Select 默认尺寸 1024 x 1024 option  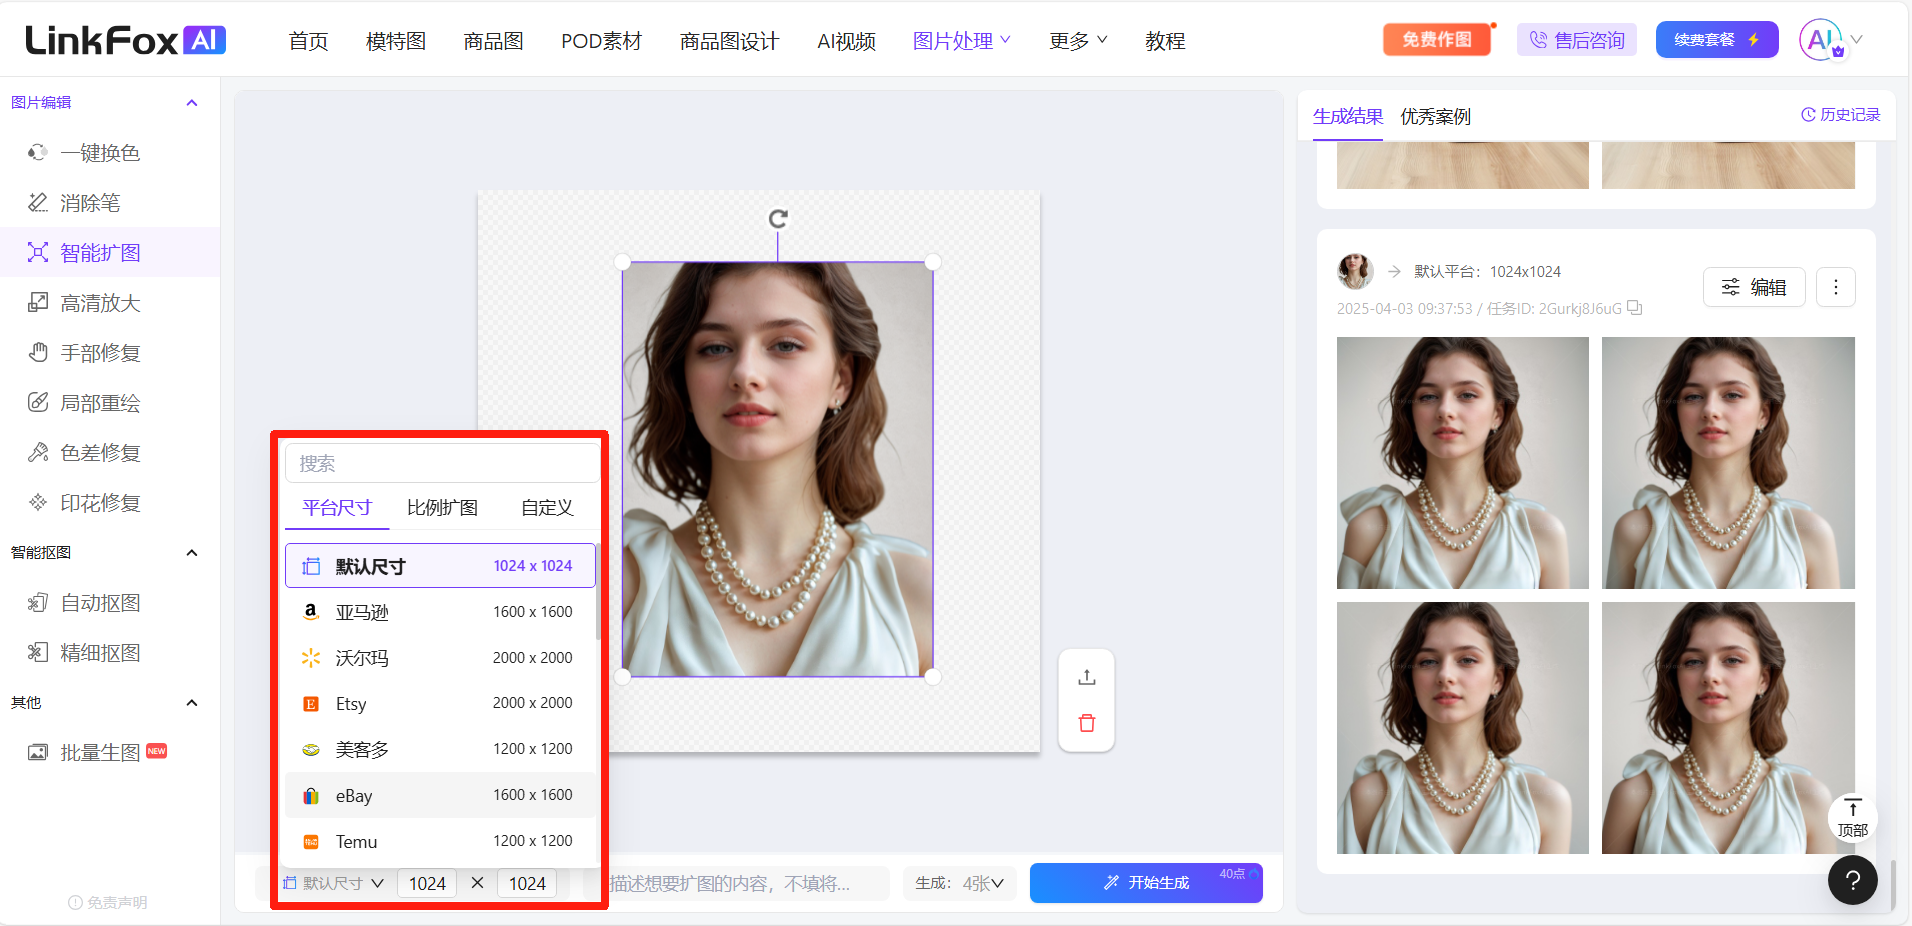(440, 566)
